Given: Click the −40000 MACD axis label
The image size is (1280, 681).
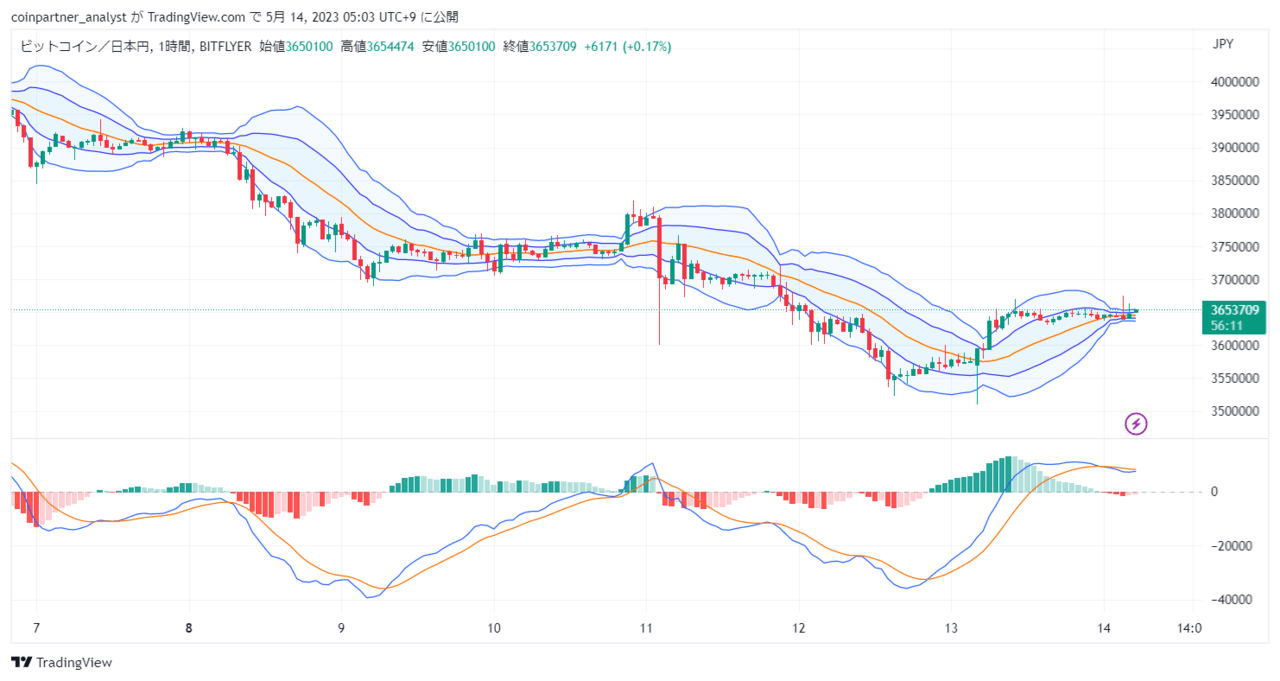Looking at the screenshot, I should pos(1232,600).
